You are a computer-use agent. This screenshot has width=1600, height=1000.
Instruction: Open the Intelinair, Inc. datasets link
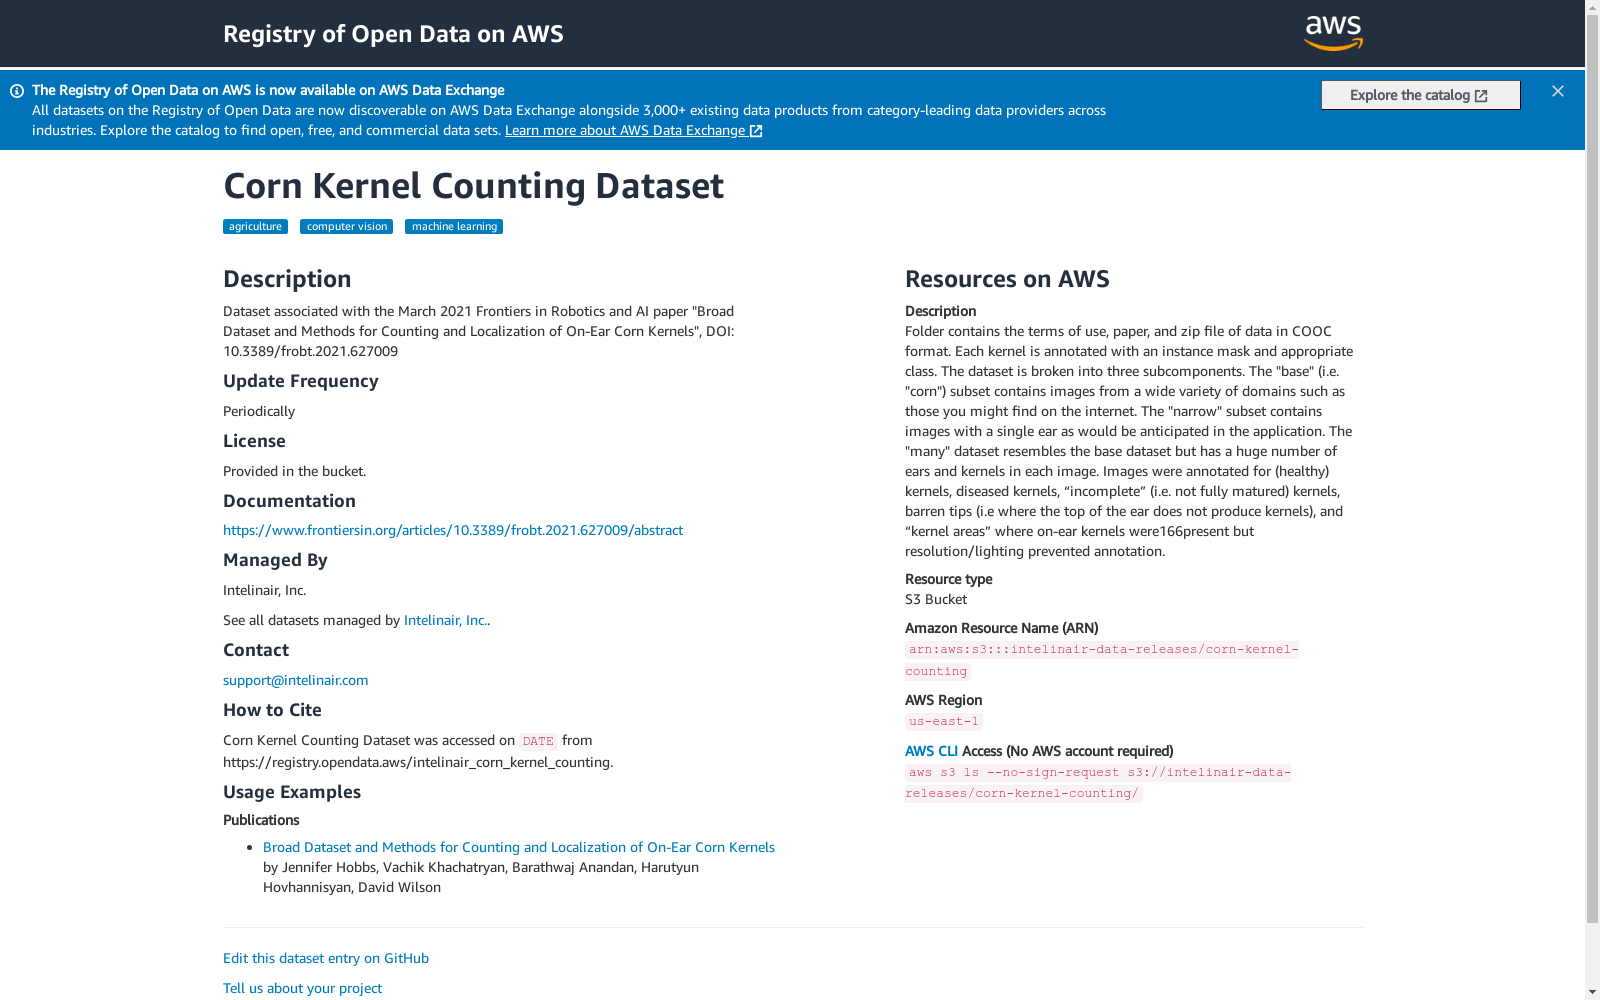coord(445,620)
